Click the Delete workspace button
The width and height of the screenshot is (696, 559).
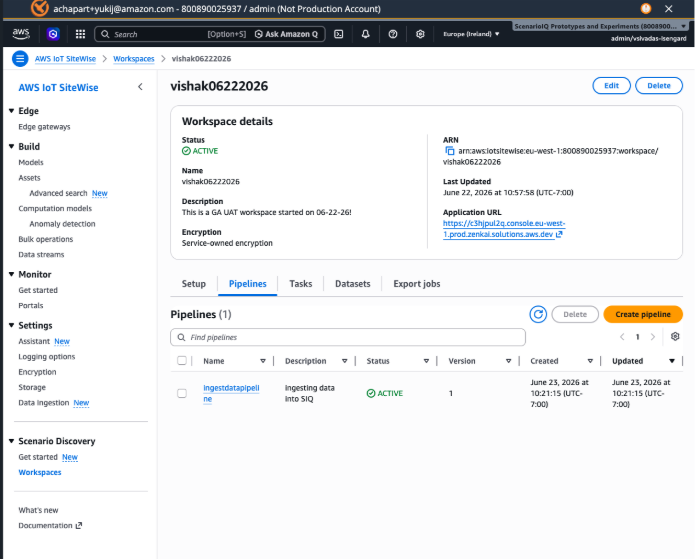click(x=659, y=86)
